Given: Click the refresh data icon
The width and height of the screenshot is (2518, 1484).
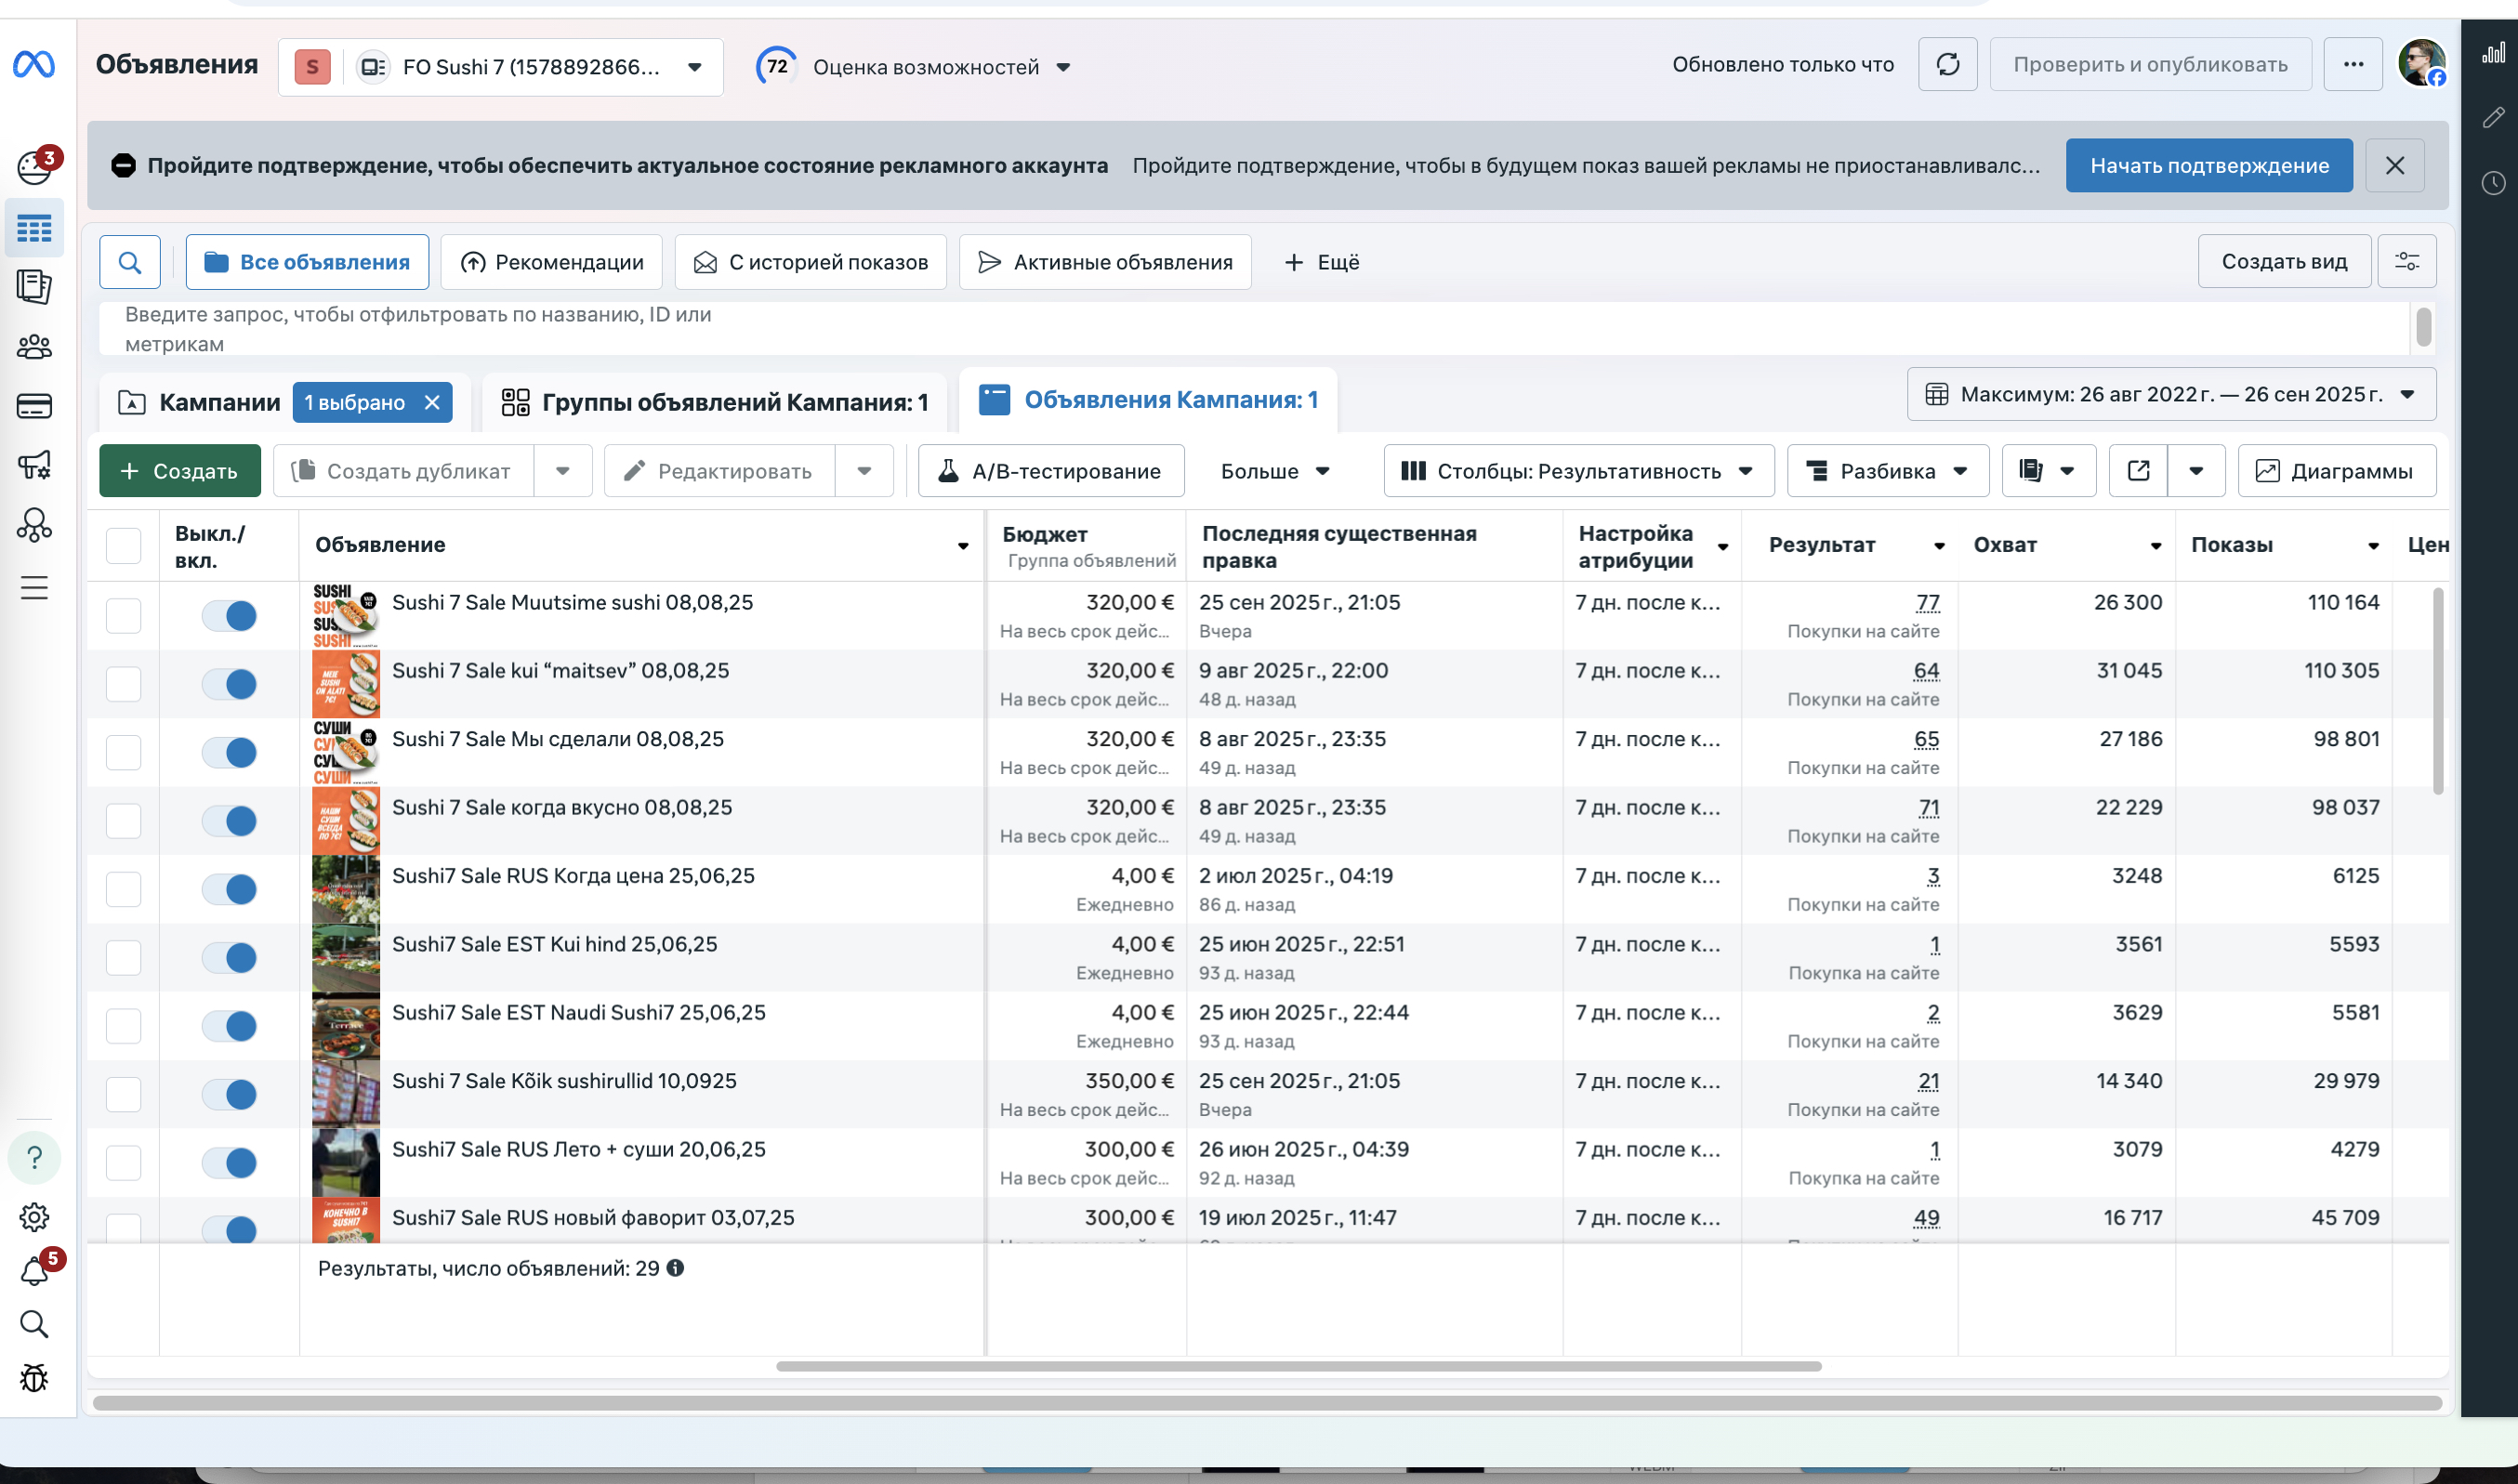Looking at the screenshot, I should pyautogui.click(x=1947, y=65).
